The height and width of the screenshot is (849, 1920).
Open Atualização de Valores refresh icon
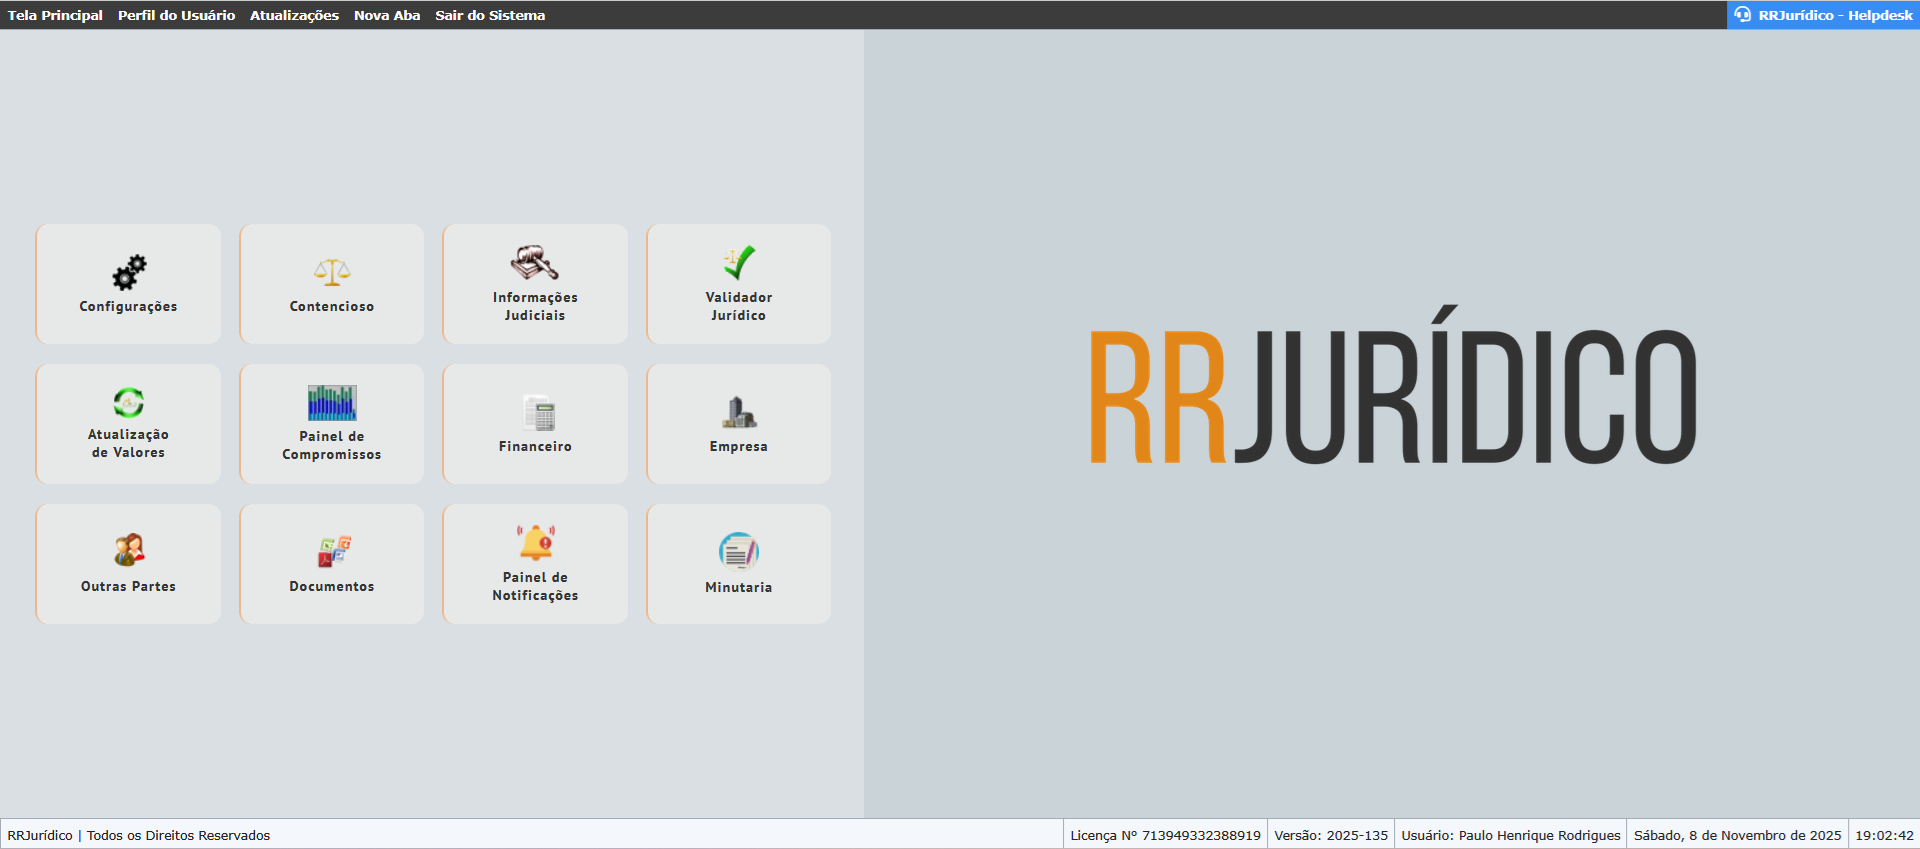tap(129, 402)
